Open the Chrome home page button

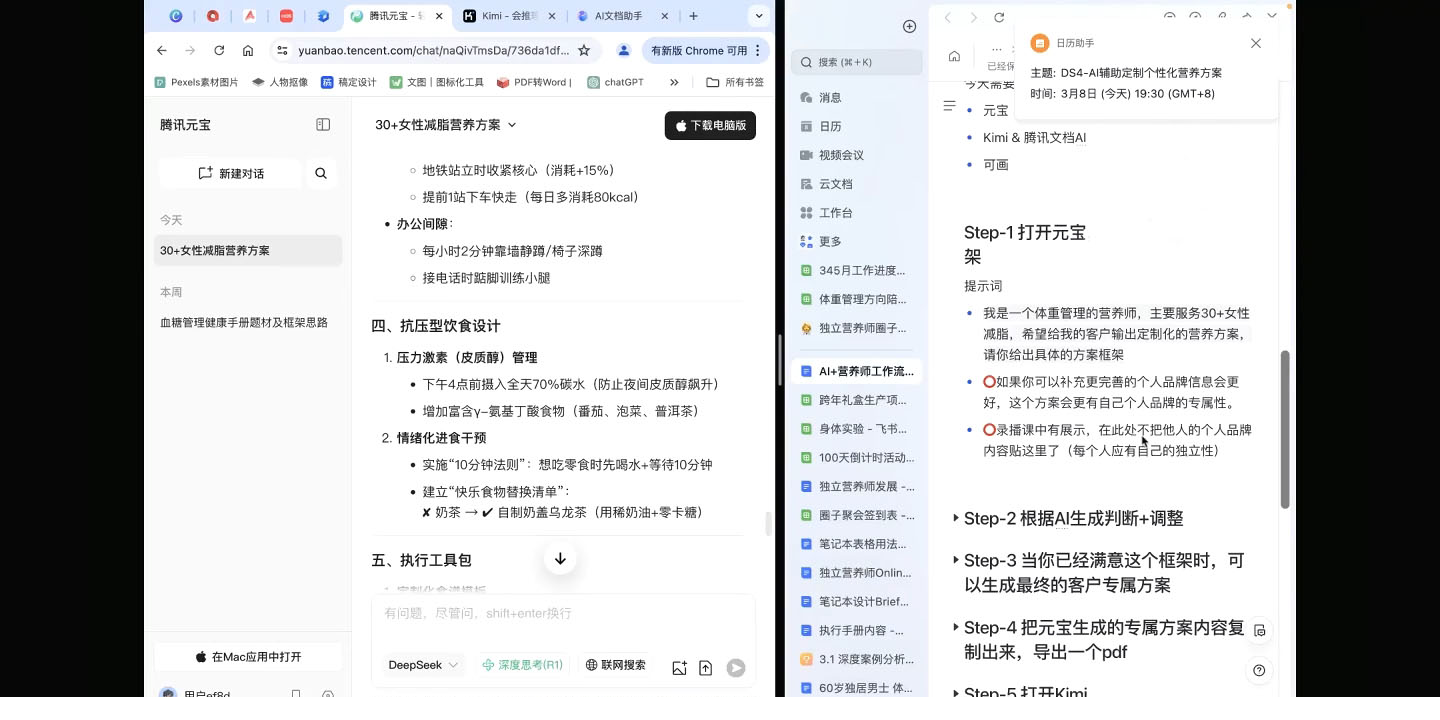[248, 50]
